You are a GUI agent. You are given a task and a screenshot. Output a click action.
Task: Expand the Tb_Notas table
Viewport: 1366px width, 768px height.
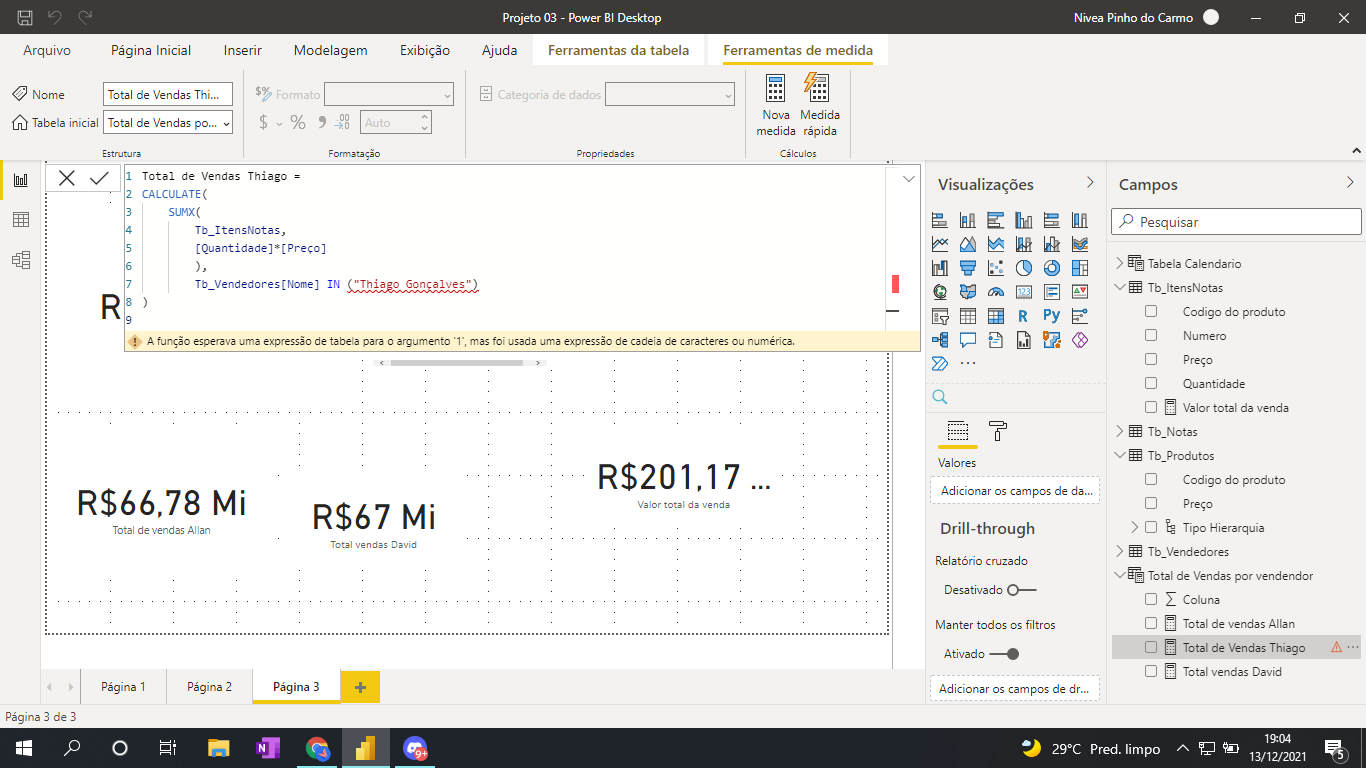point(1119,432)
